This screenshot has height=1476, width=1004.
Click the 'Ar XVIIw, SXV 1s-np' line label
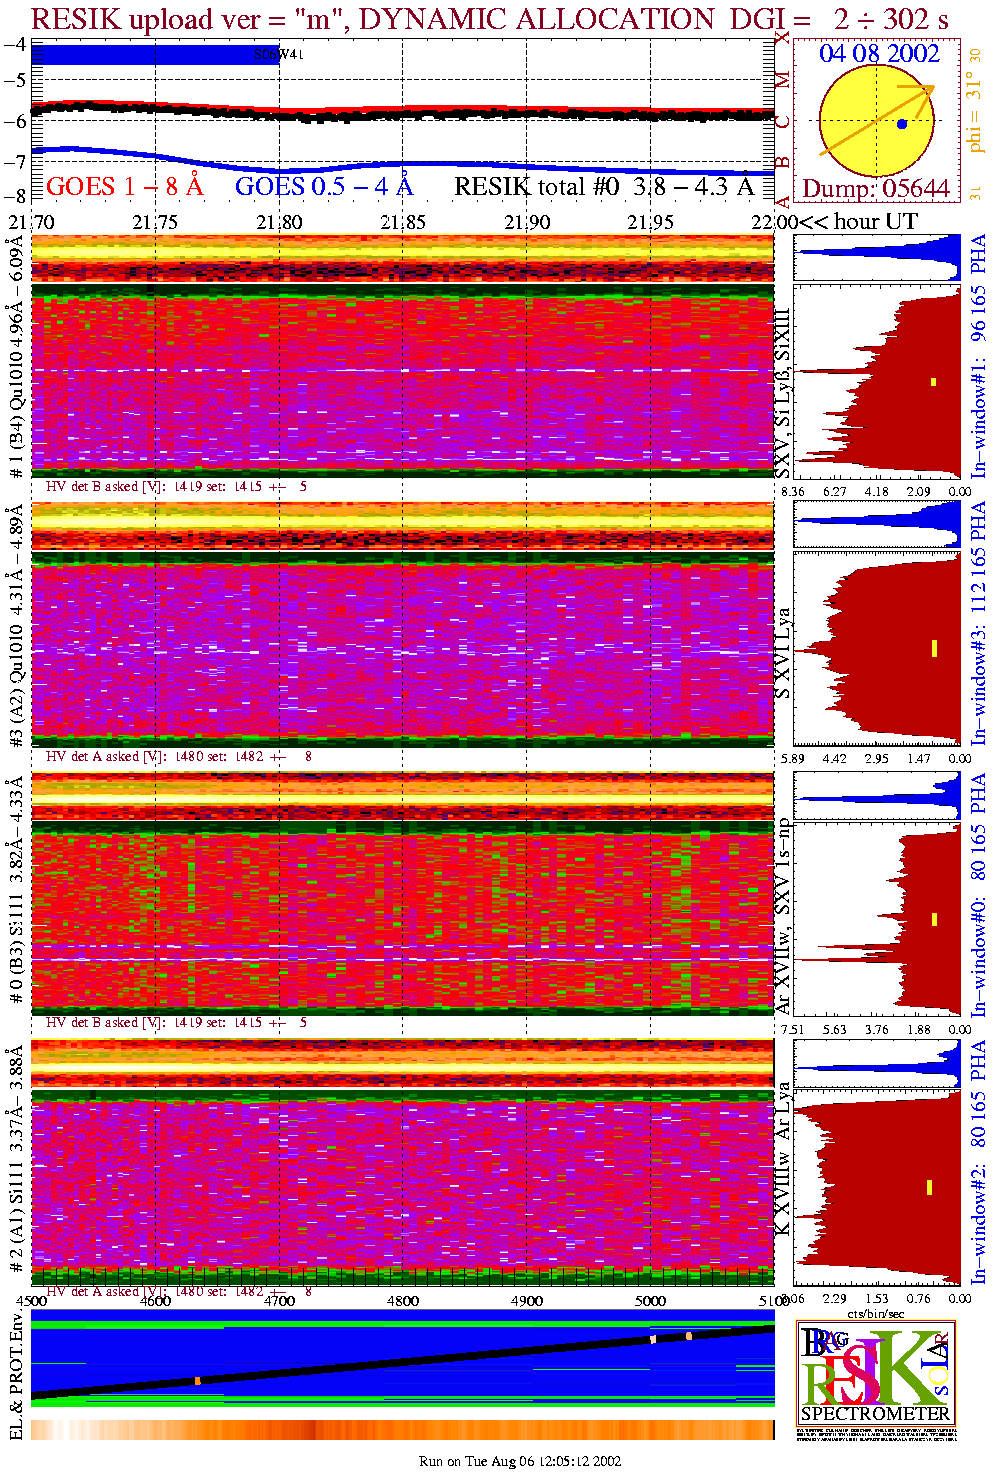(784, 915)
